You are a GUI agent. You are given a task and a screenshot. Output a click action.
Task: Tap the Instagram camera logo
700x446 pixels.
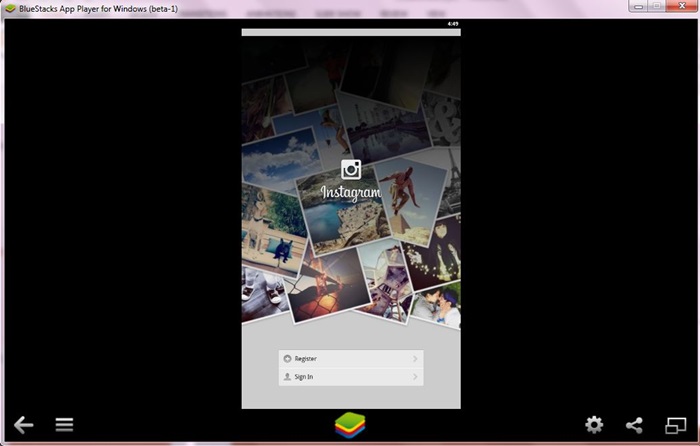(x=351, y=170)
